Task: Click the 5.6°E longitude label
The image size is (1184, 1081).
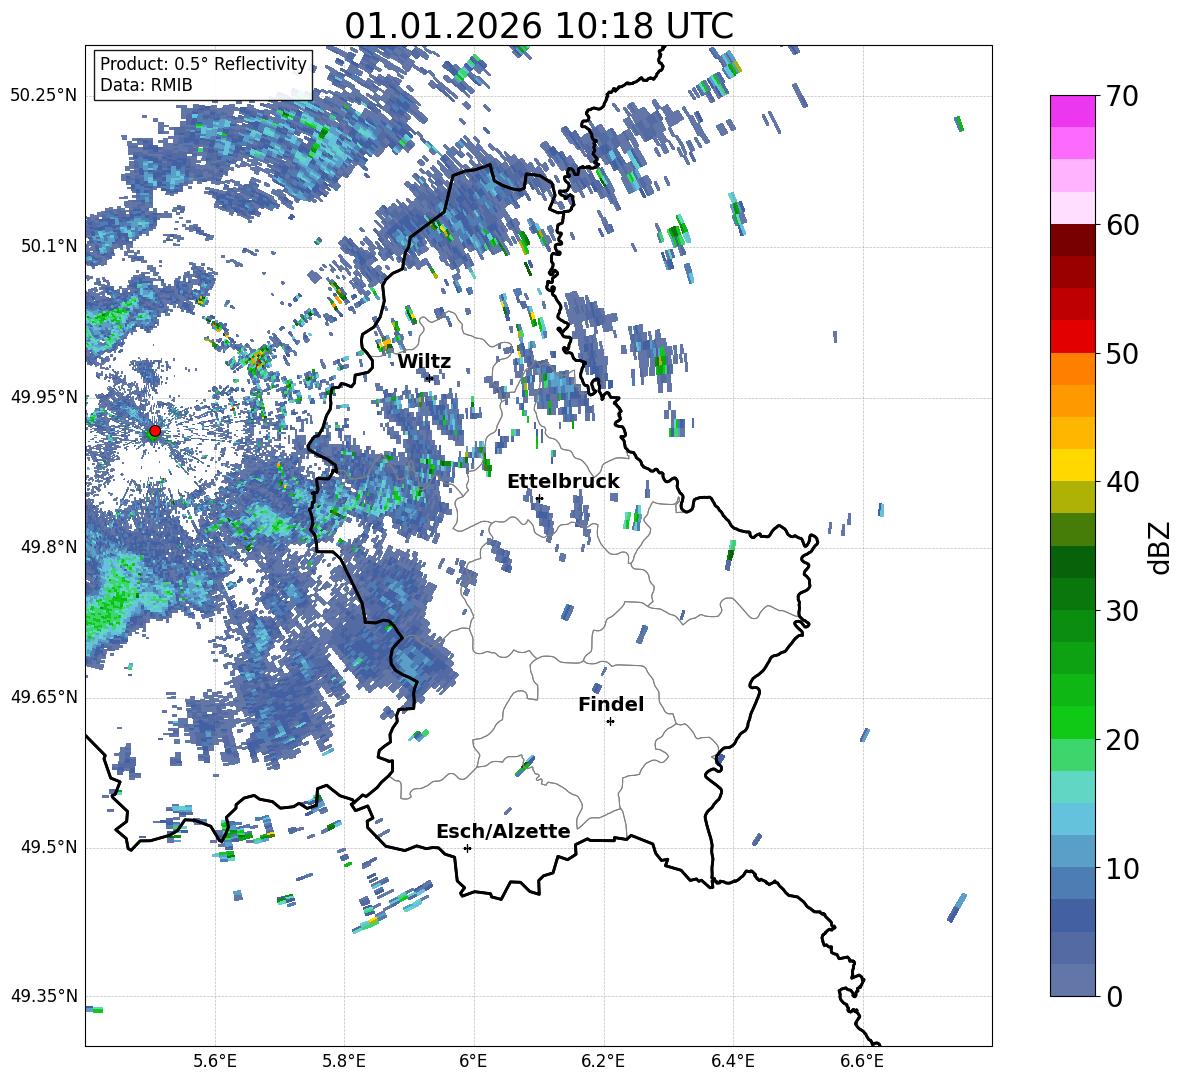Action: [x=215, y=1062]
